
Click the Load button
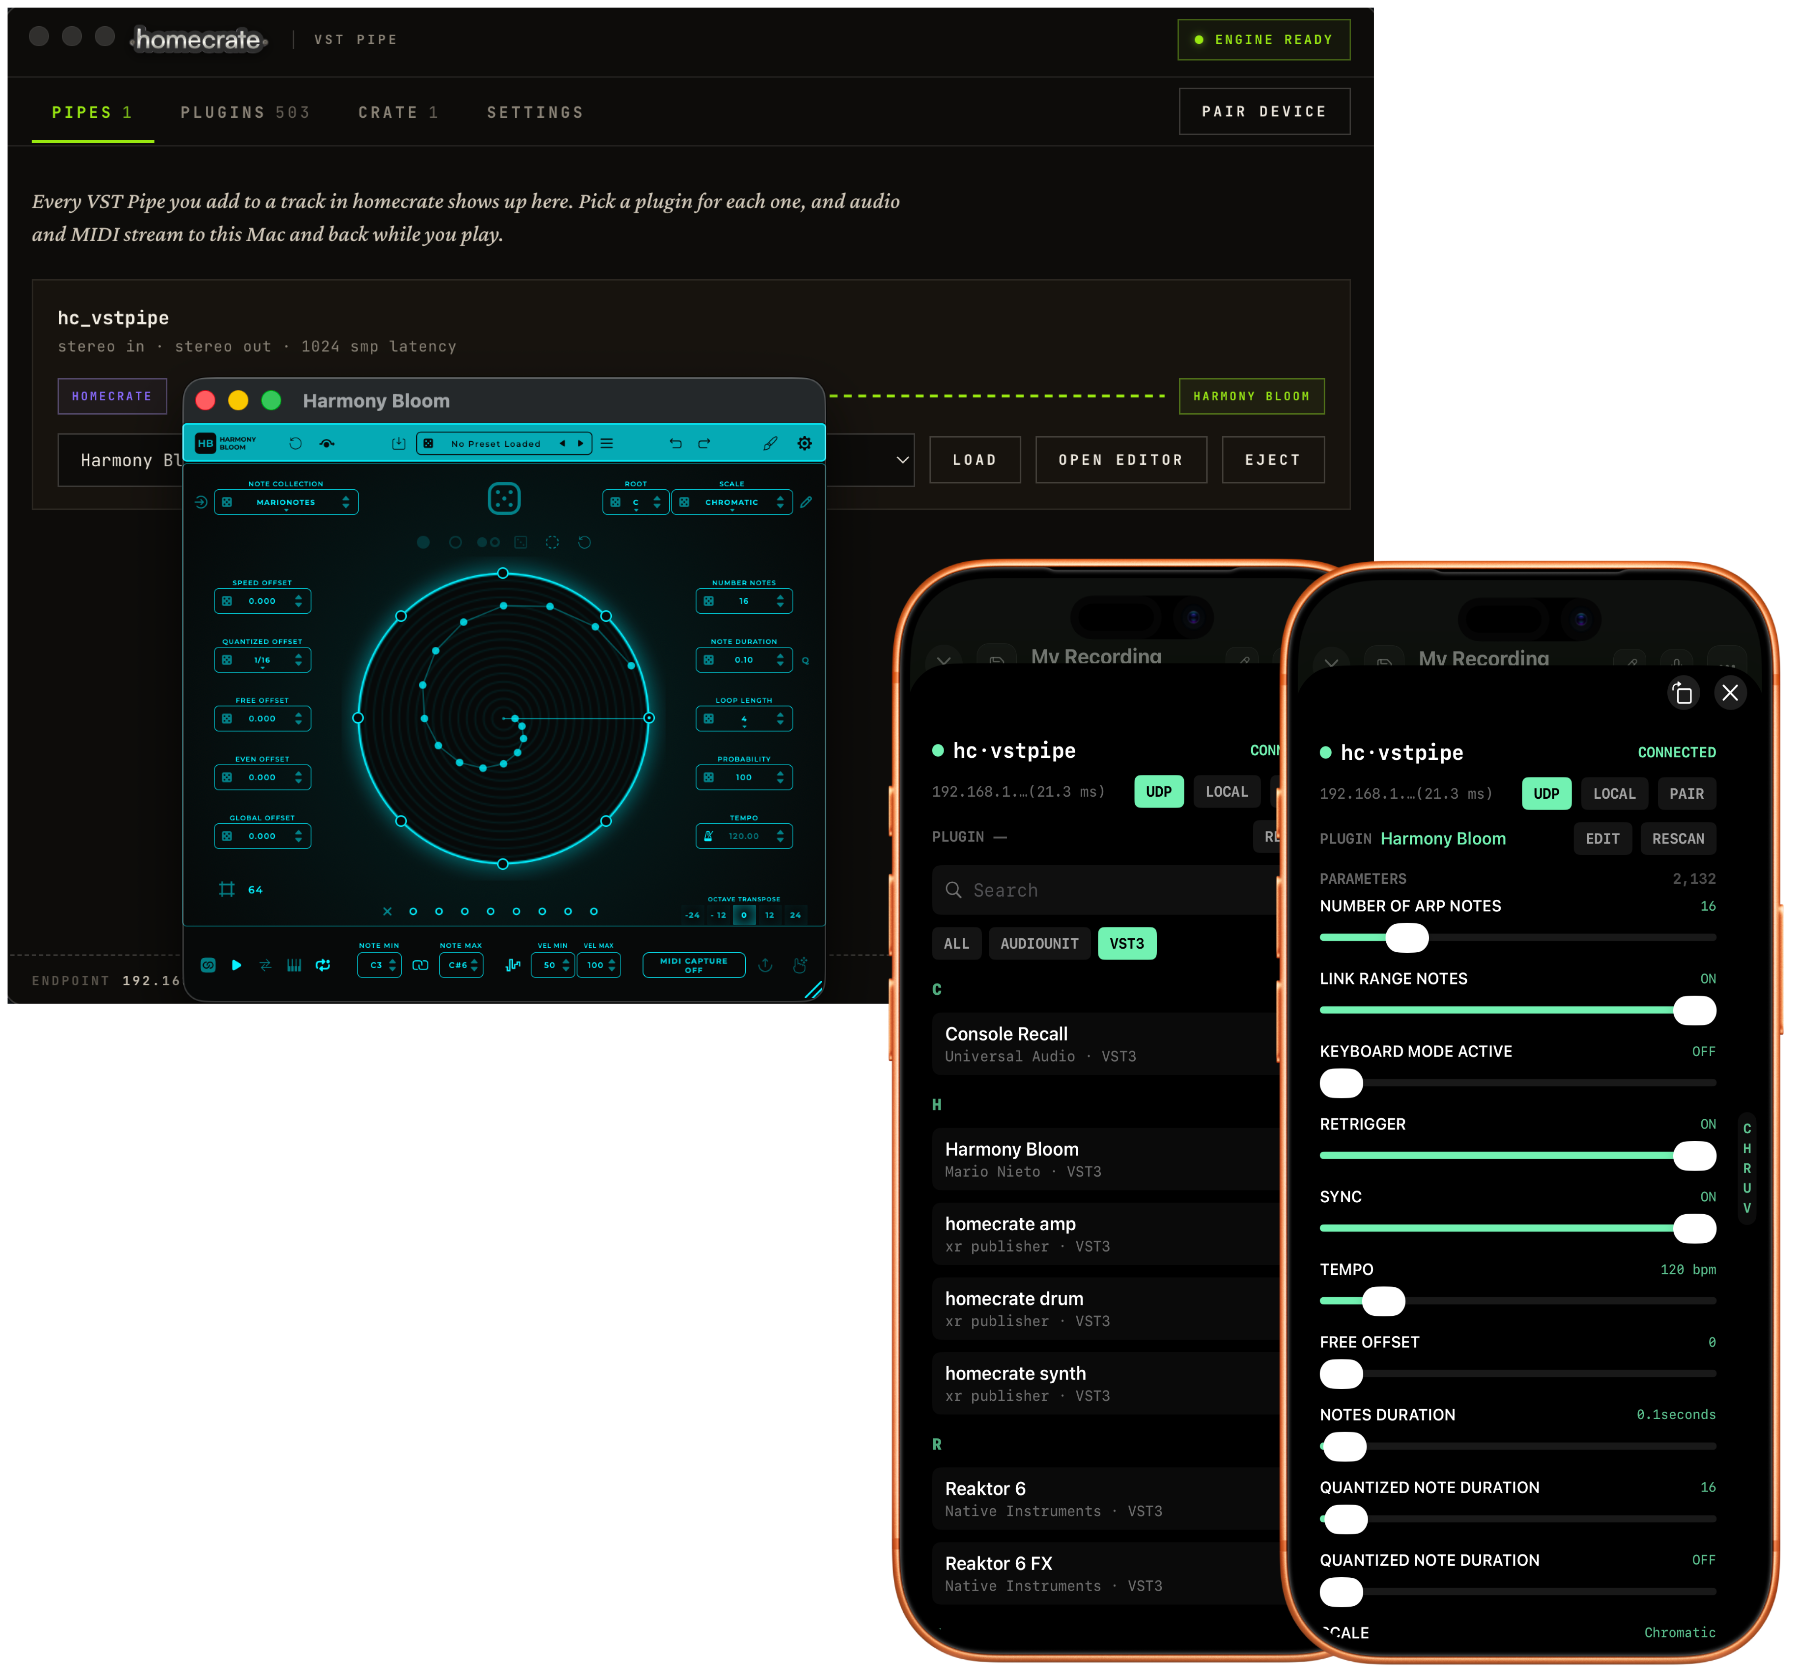pos(974,460)
